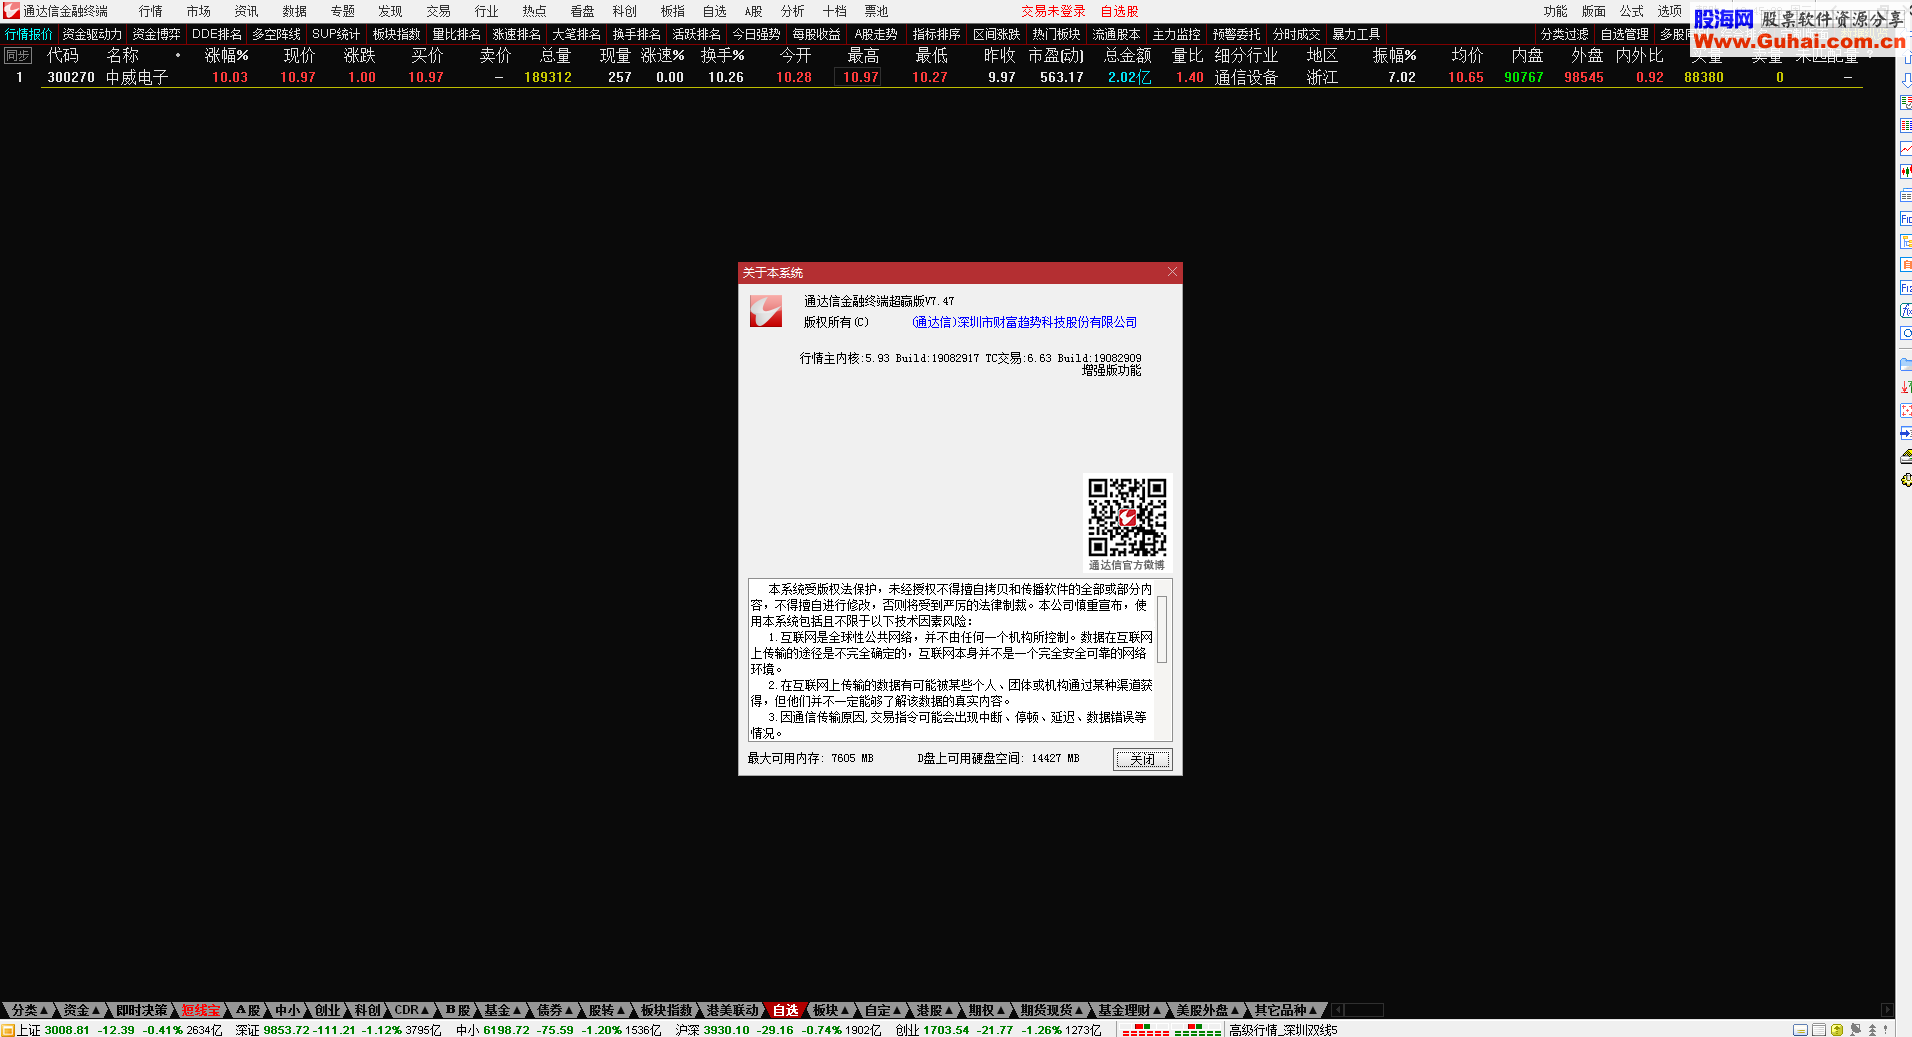The height and width of the screenshot is (1037, 1912).
Task: Open the red trend line chart icon in sidebar
Action: pyautogui.click(x=1906, y=149)
